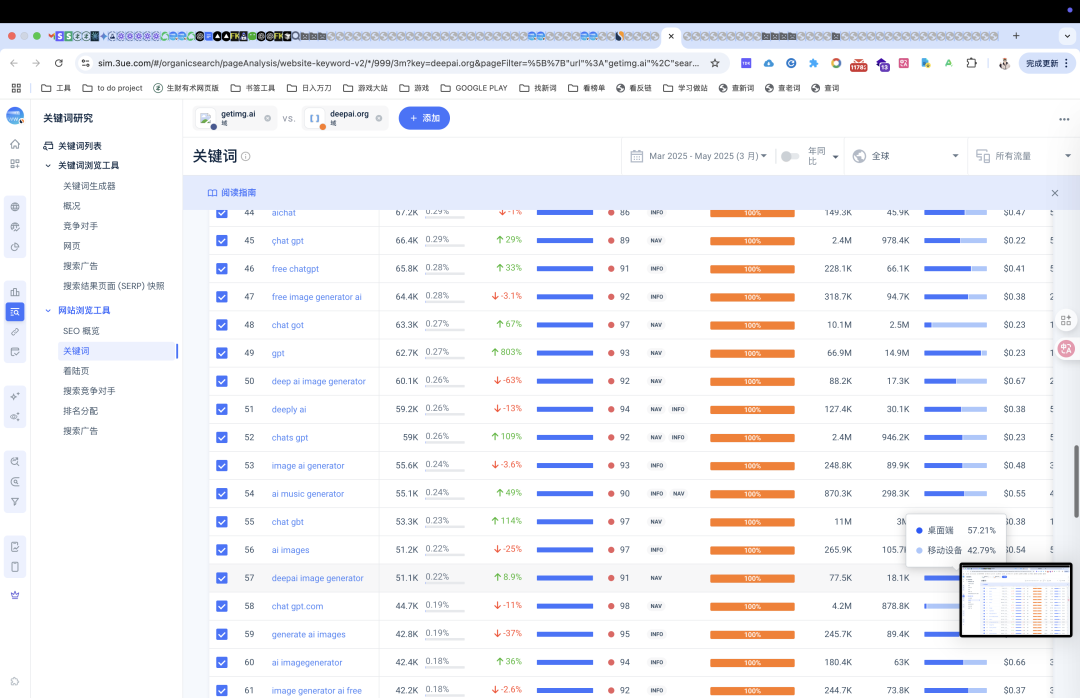Click the 完成更新 browser button
Viewport: 1080px width, 698px height.
coord(1046,63)
